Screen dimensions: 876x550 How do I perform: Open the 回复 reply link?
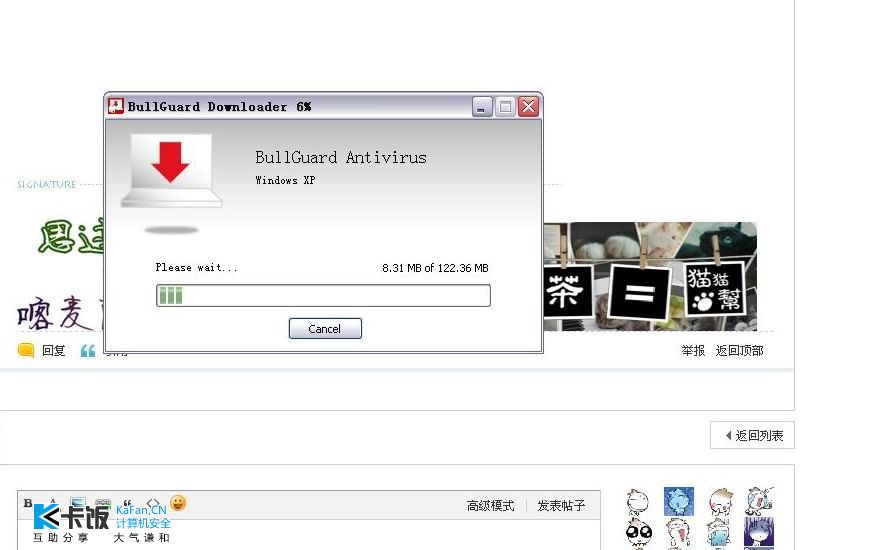(x=54, y=351)
